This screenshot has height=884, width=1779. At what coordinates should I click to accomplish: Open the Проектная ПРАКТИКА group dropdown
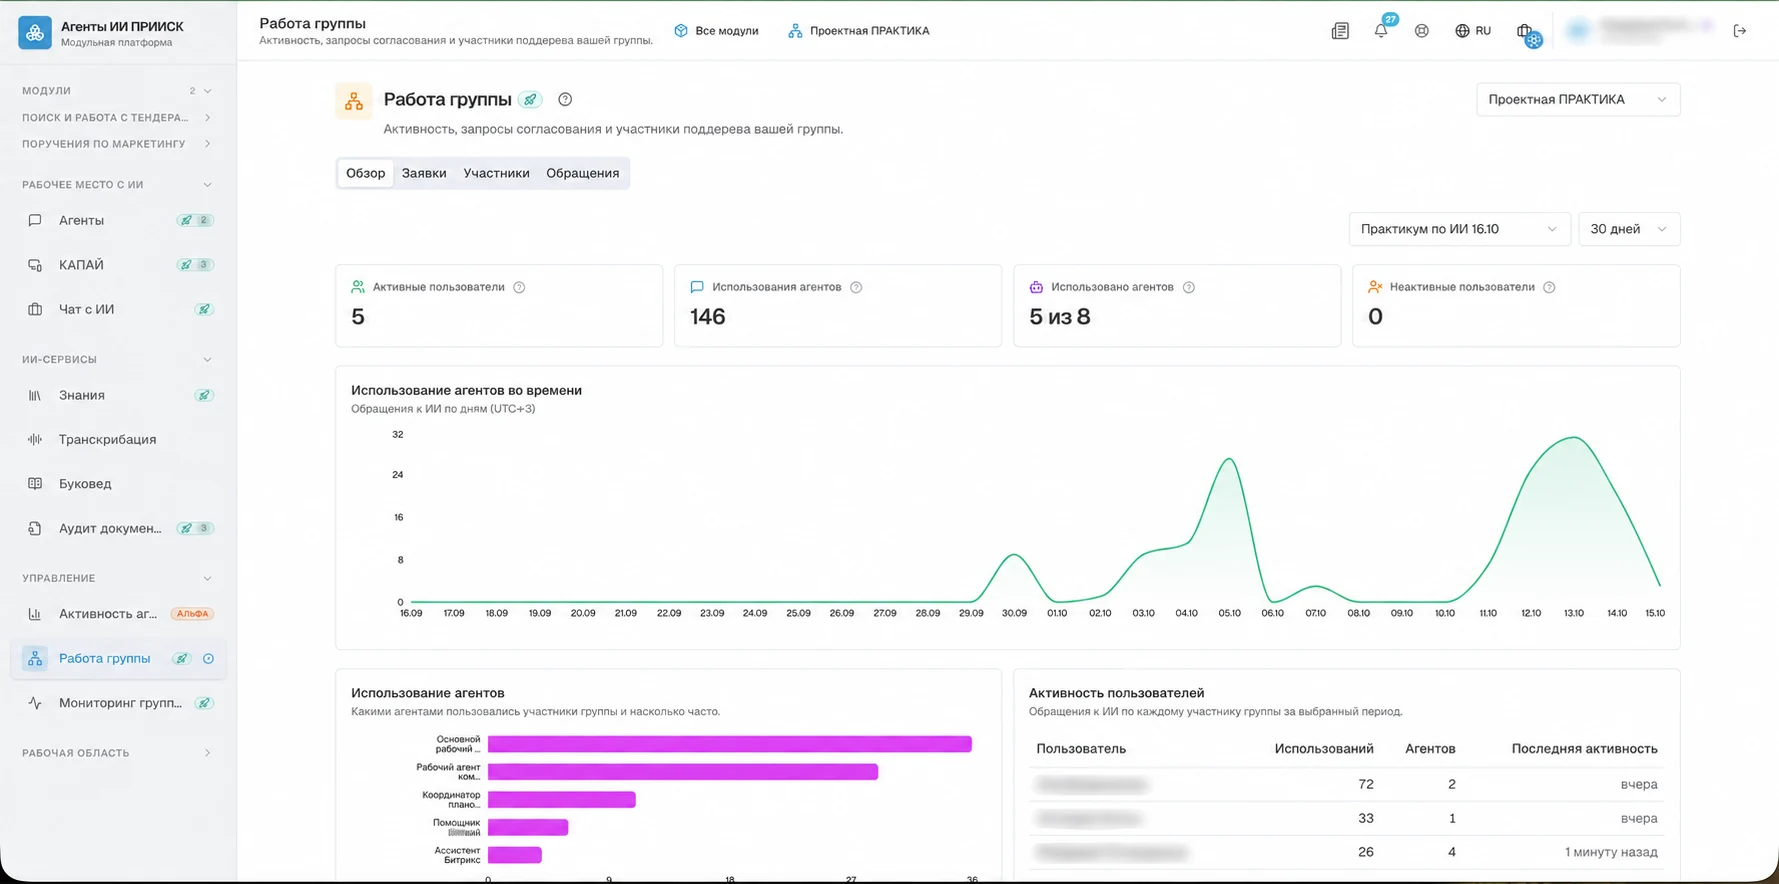pos(1578,99)
